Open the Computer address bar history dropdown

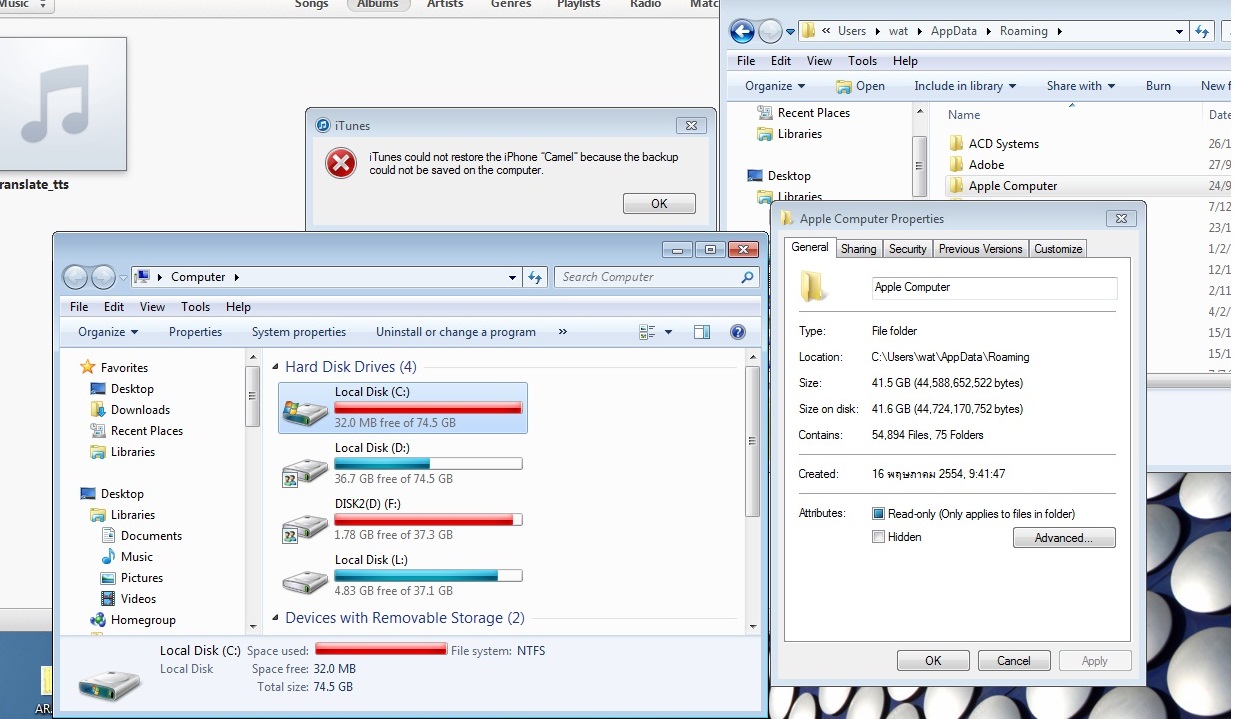[x=513, y=277]
